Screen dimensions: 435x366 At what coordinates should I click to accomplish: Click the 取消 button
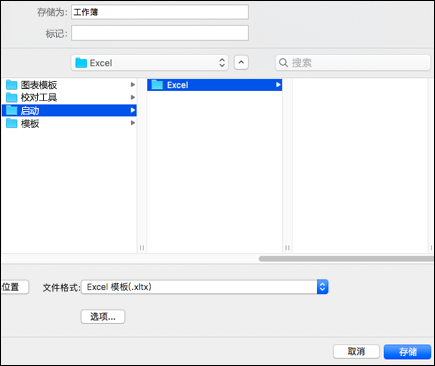[x=356, y=351]
